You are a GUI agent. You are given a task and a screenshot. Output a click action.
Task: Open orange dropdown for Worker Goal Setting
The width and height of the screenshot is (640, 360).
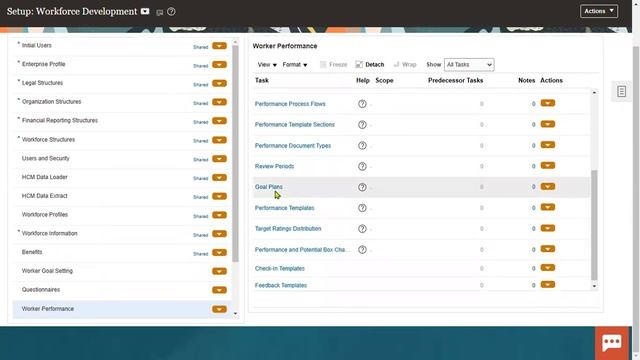point(219,271)
